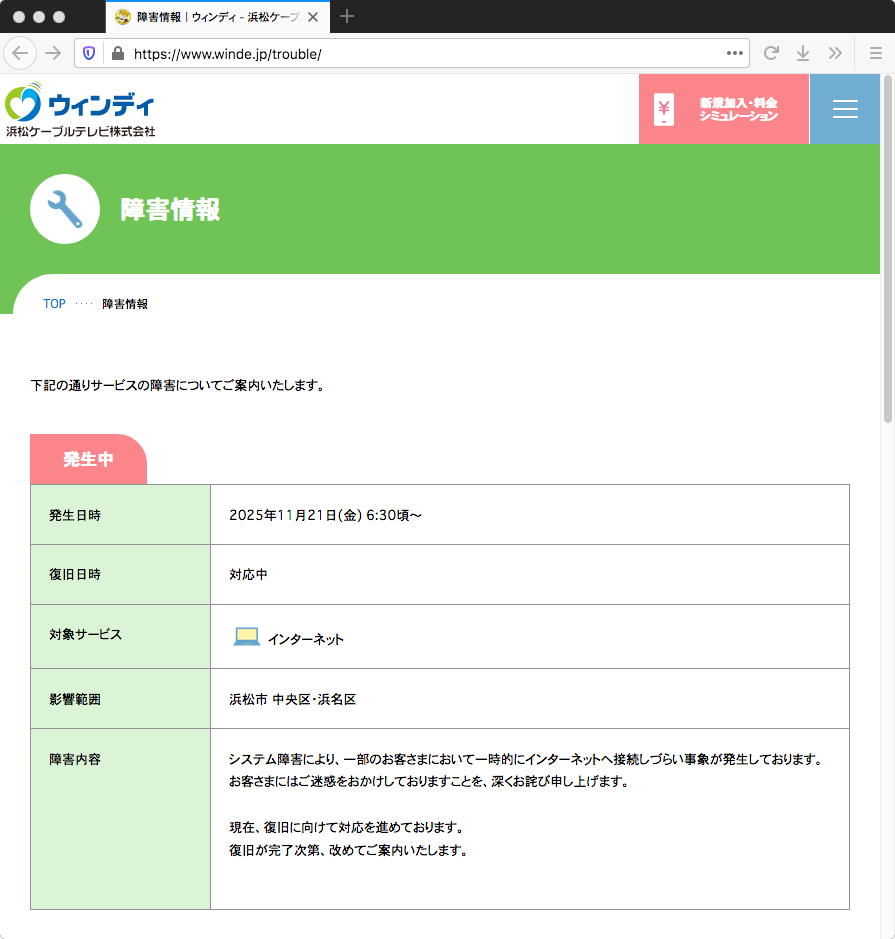Click the 影響範囲 row label
The image size is (895, 939).
(75, 699)
